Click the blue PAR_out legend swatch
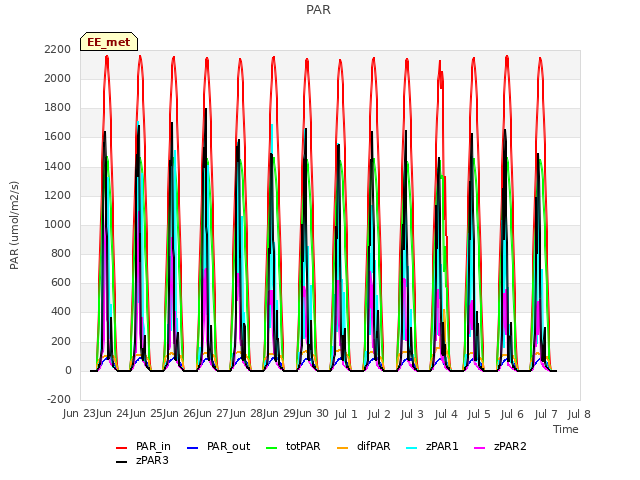 tap(192, 448)
